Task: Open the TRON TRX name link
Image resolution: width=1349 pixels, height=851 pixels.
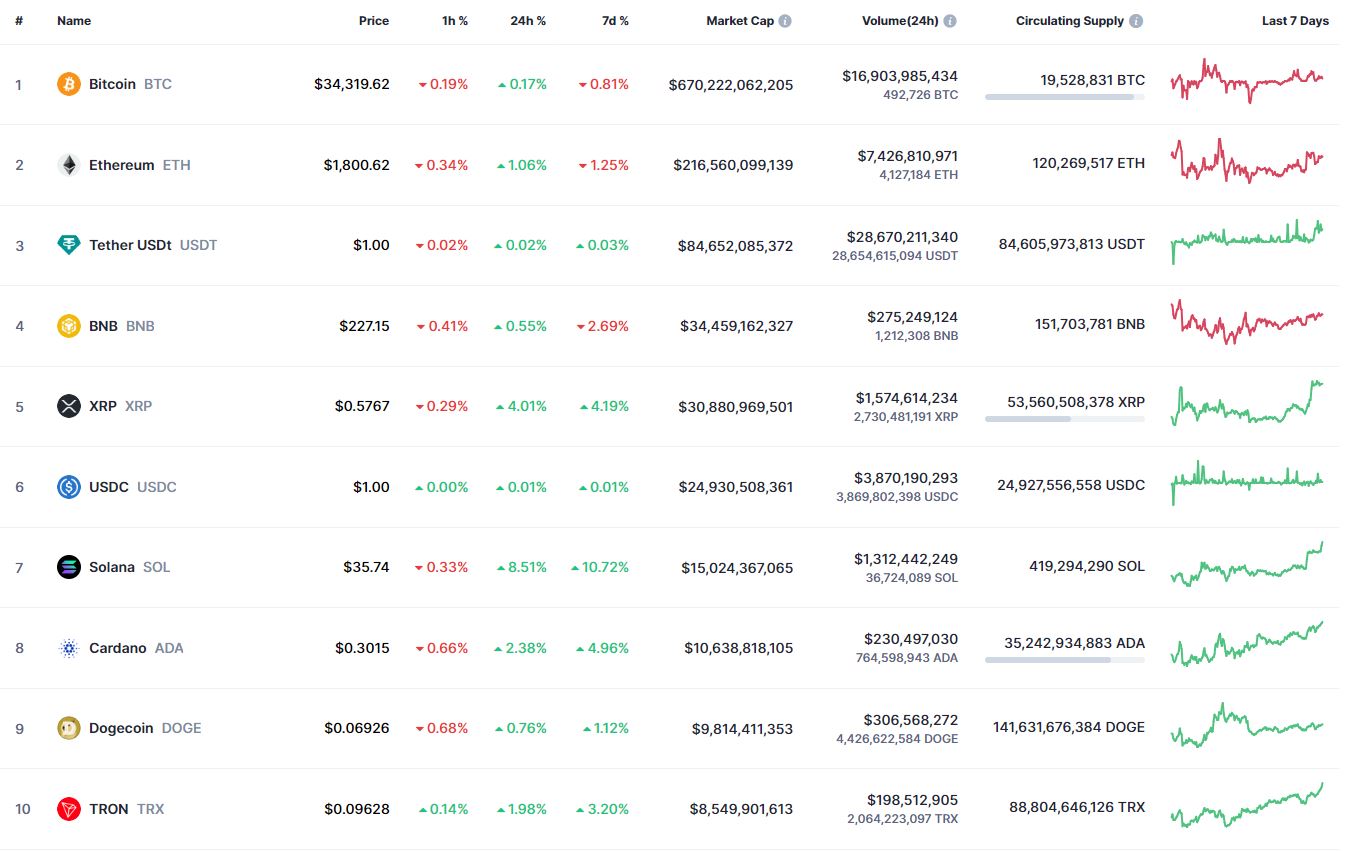Action: [x=126, y=809]
